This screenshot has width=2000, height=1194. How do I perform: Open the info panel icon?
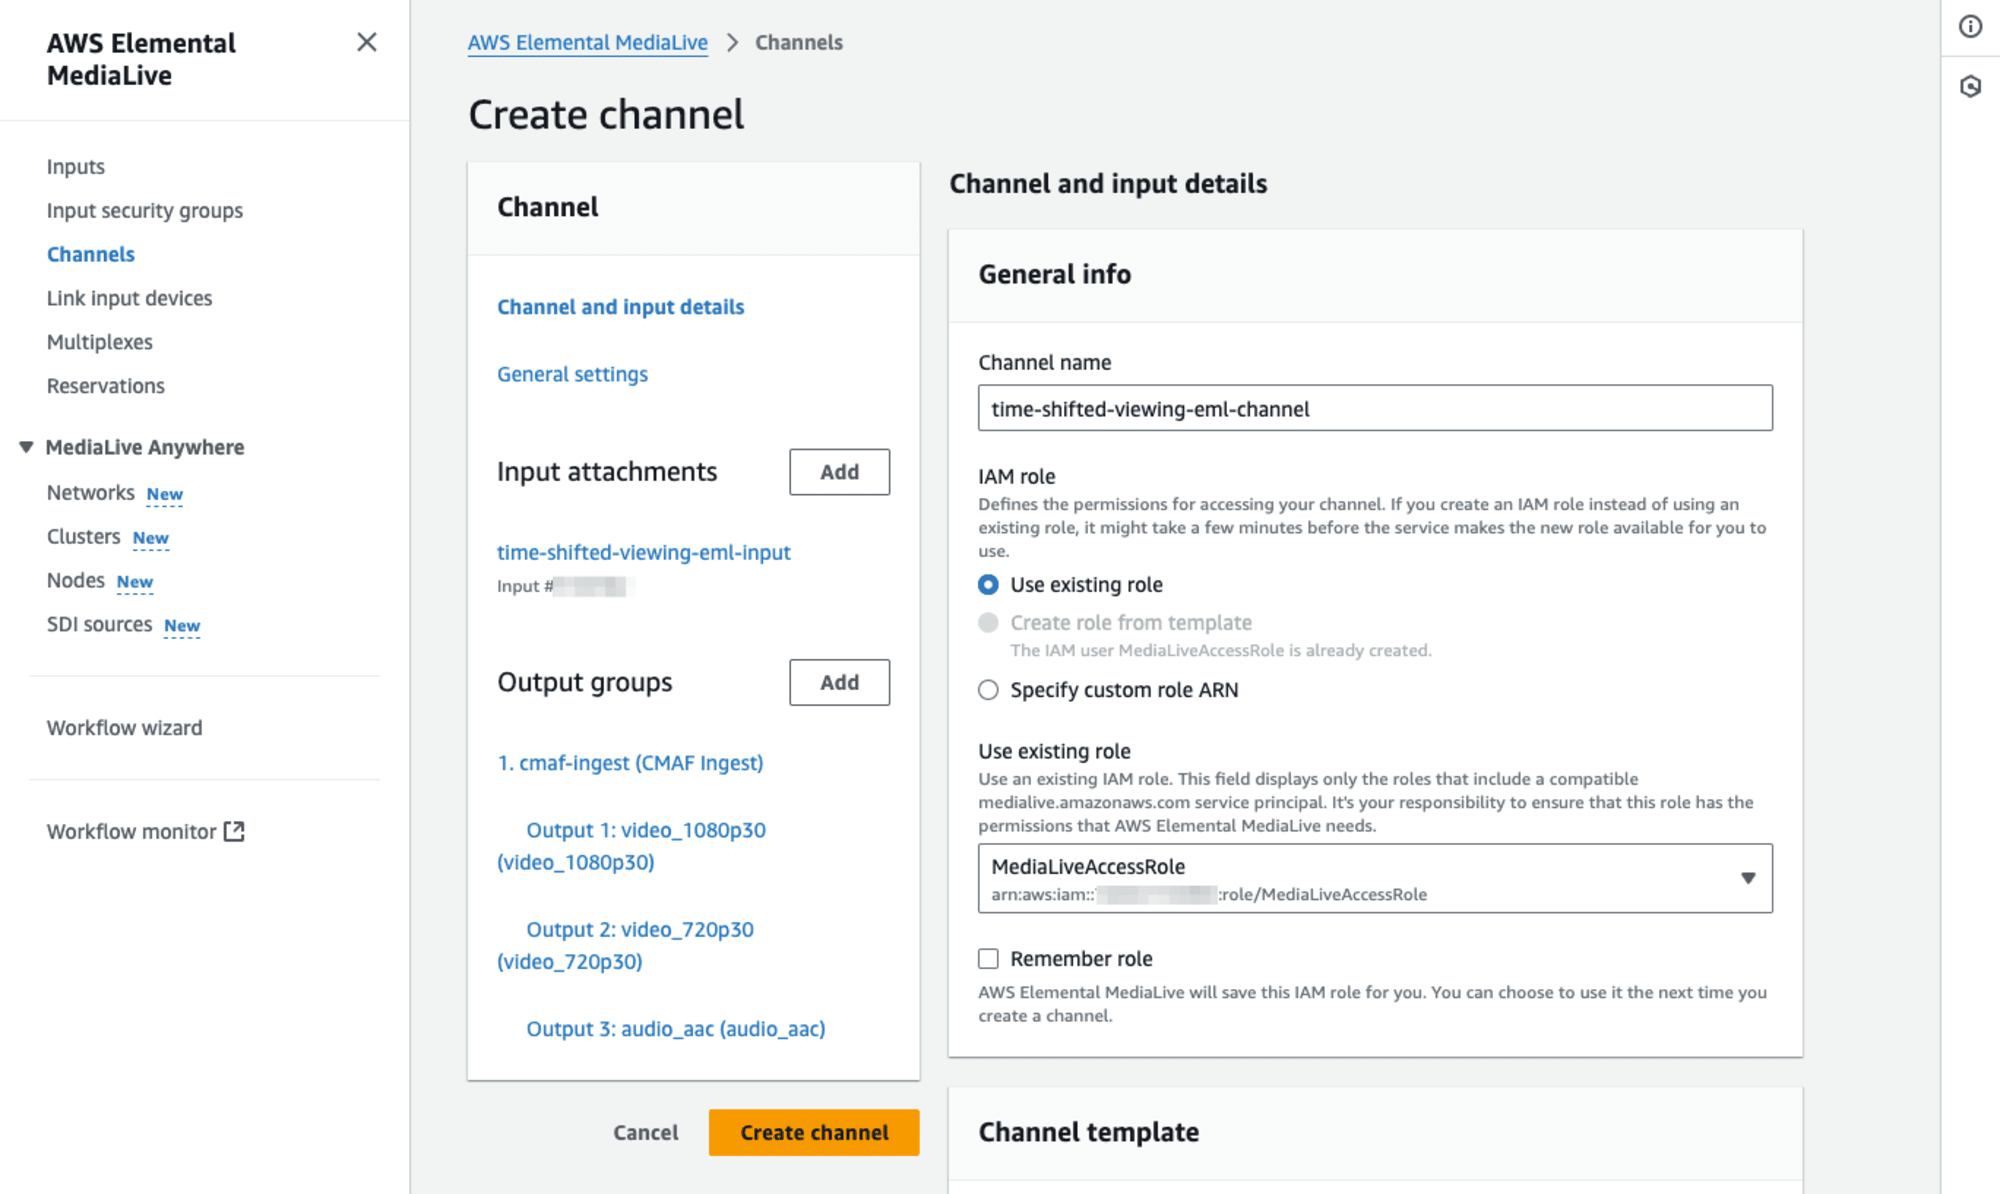pyautogui.click(x=1970, y=27)
